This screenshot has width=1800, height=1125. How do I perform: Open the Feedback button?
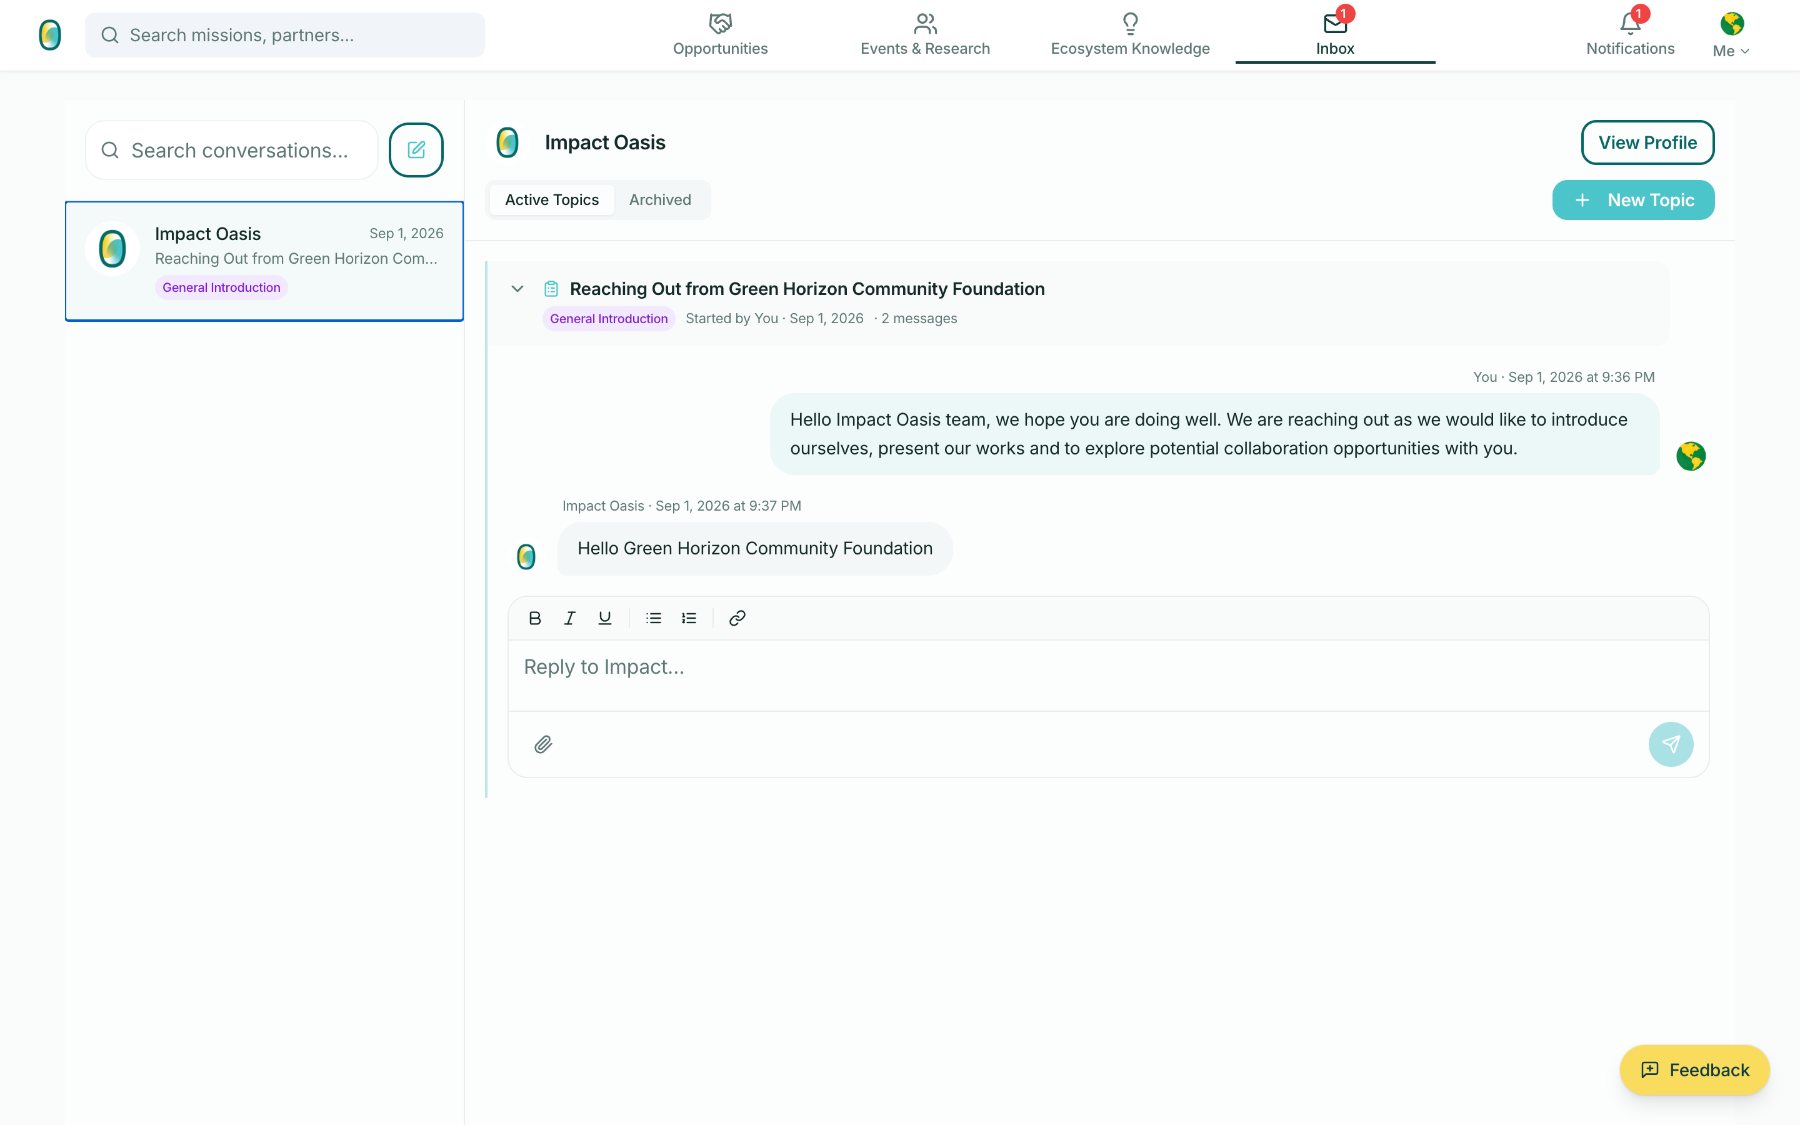point(1694,1070)
